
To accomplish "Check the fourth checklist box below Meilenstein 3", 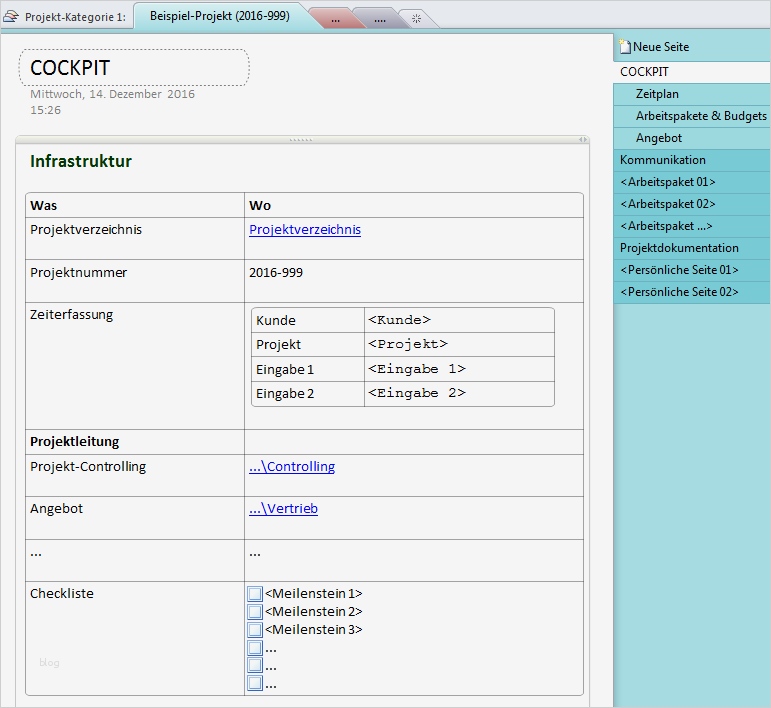I will (255, 648).
